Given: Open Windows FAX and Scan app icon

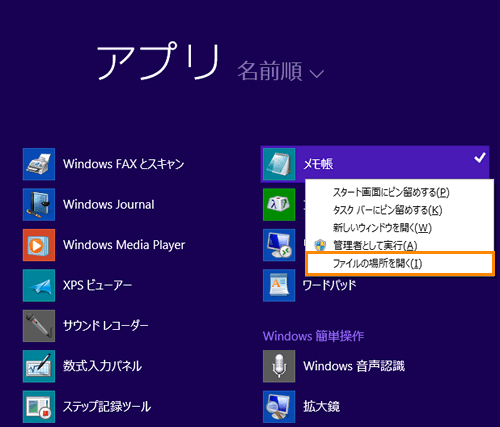Looking at the screenshot, I should coord(39,164).
